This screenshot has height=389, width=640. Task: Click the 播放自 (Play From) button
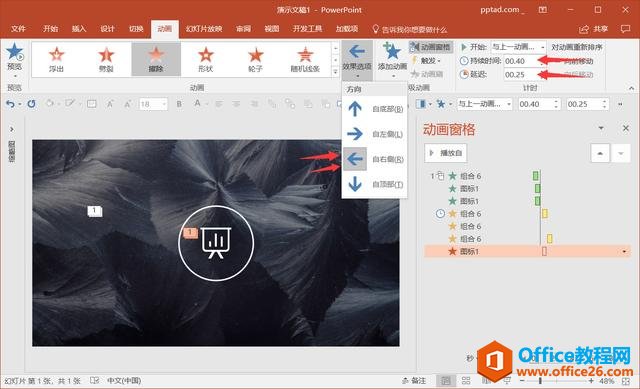point(446,153)
